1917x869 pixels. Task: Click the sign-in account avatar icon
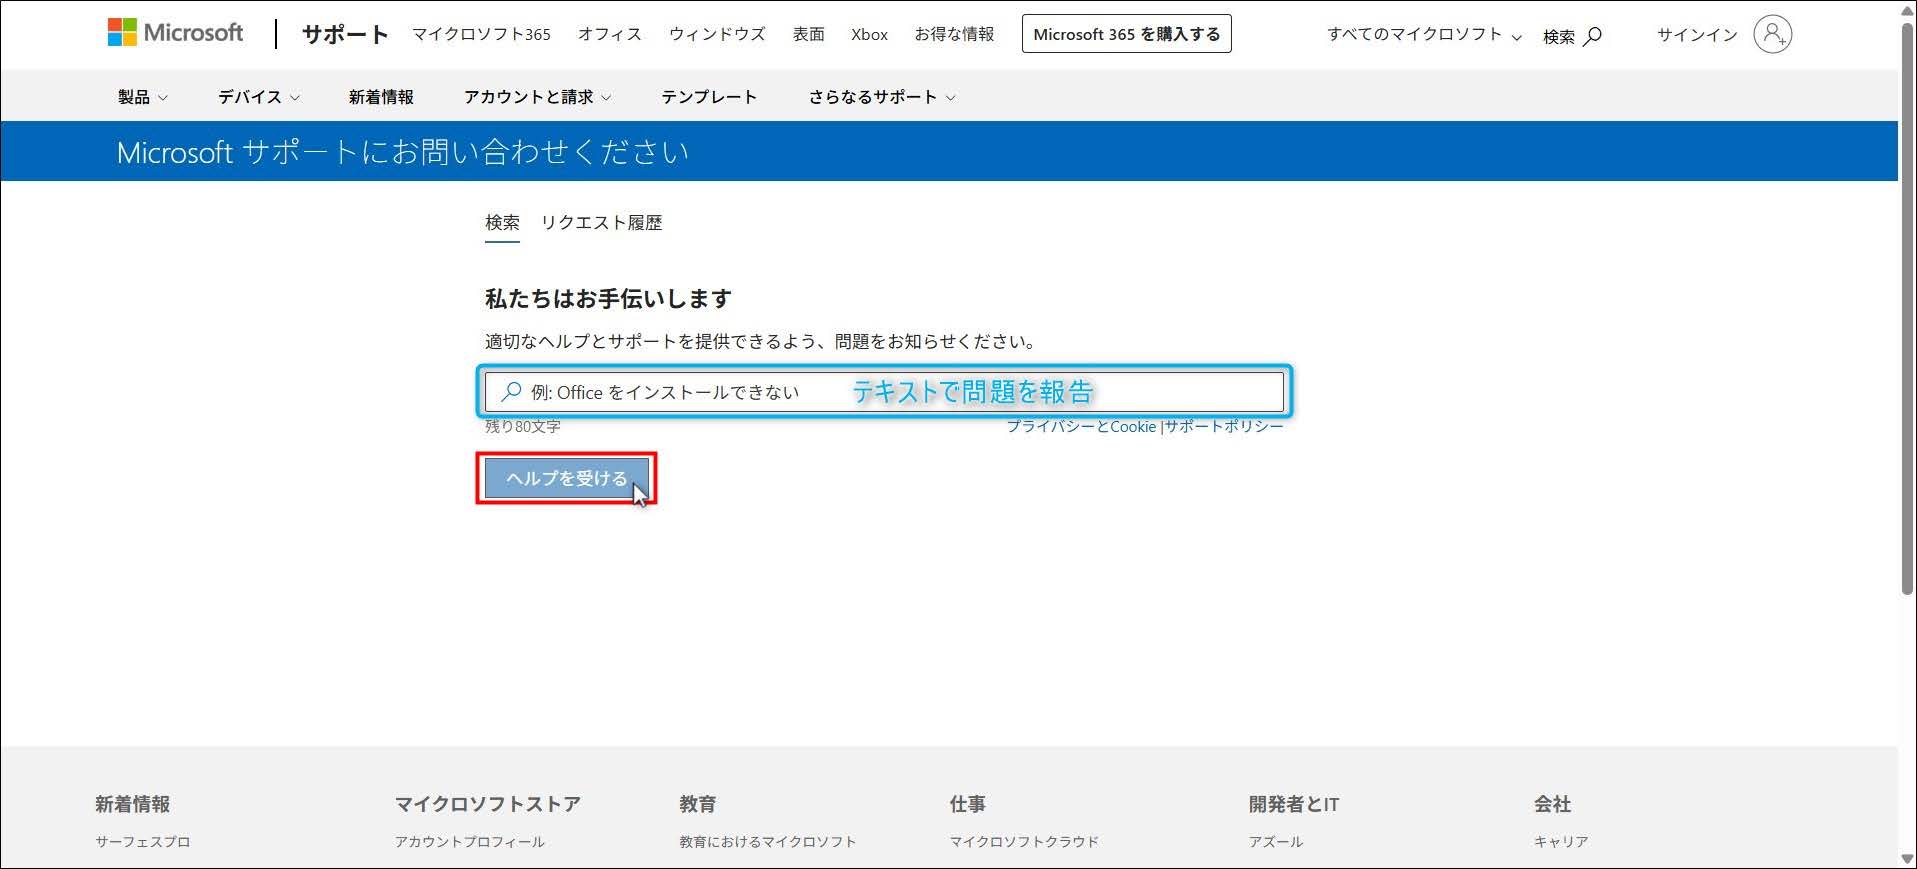pos(1772,34)
